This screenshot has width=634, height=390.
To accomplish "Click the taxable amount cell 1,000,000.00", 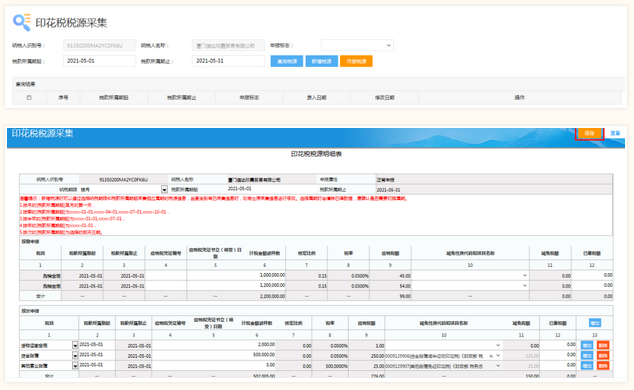I will pyautogui.click(x=236, y=275).
